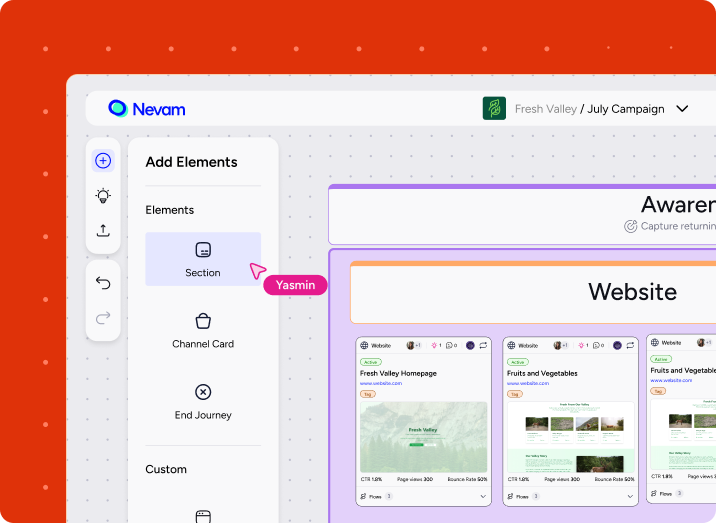716x523 pixels.
Task: Click comments icon on Fresh Valley Homepage card
Action: pos(449,345)
